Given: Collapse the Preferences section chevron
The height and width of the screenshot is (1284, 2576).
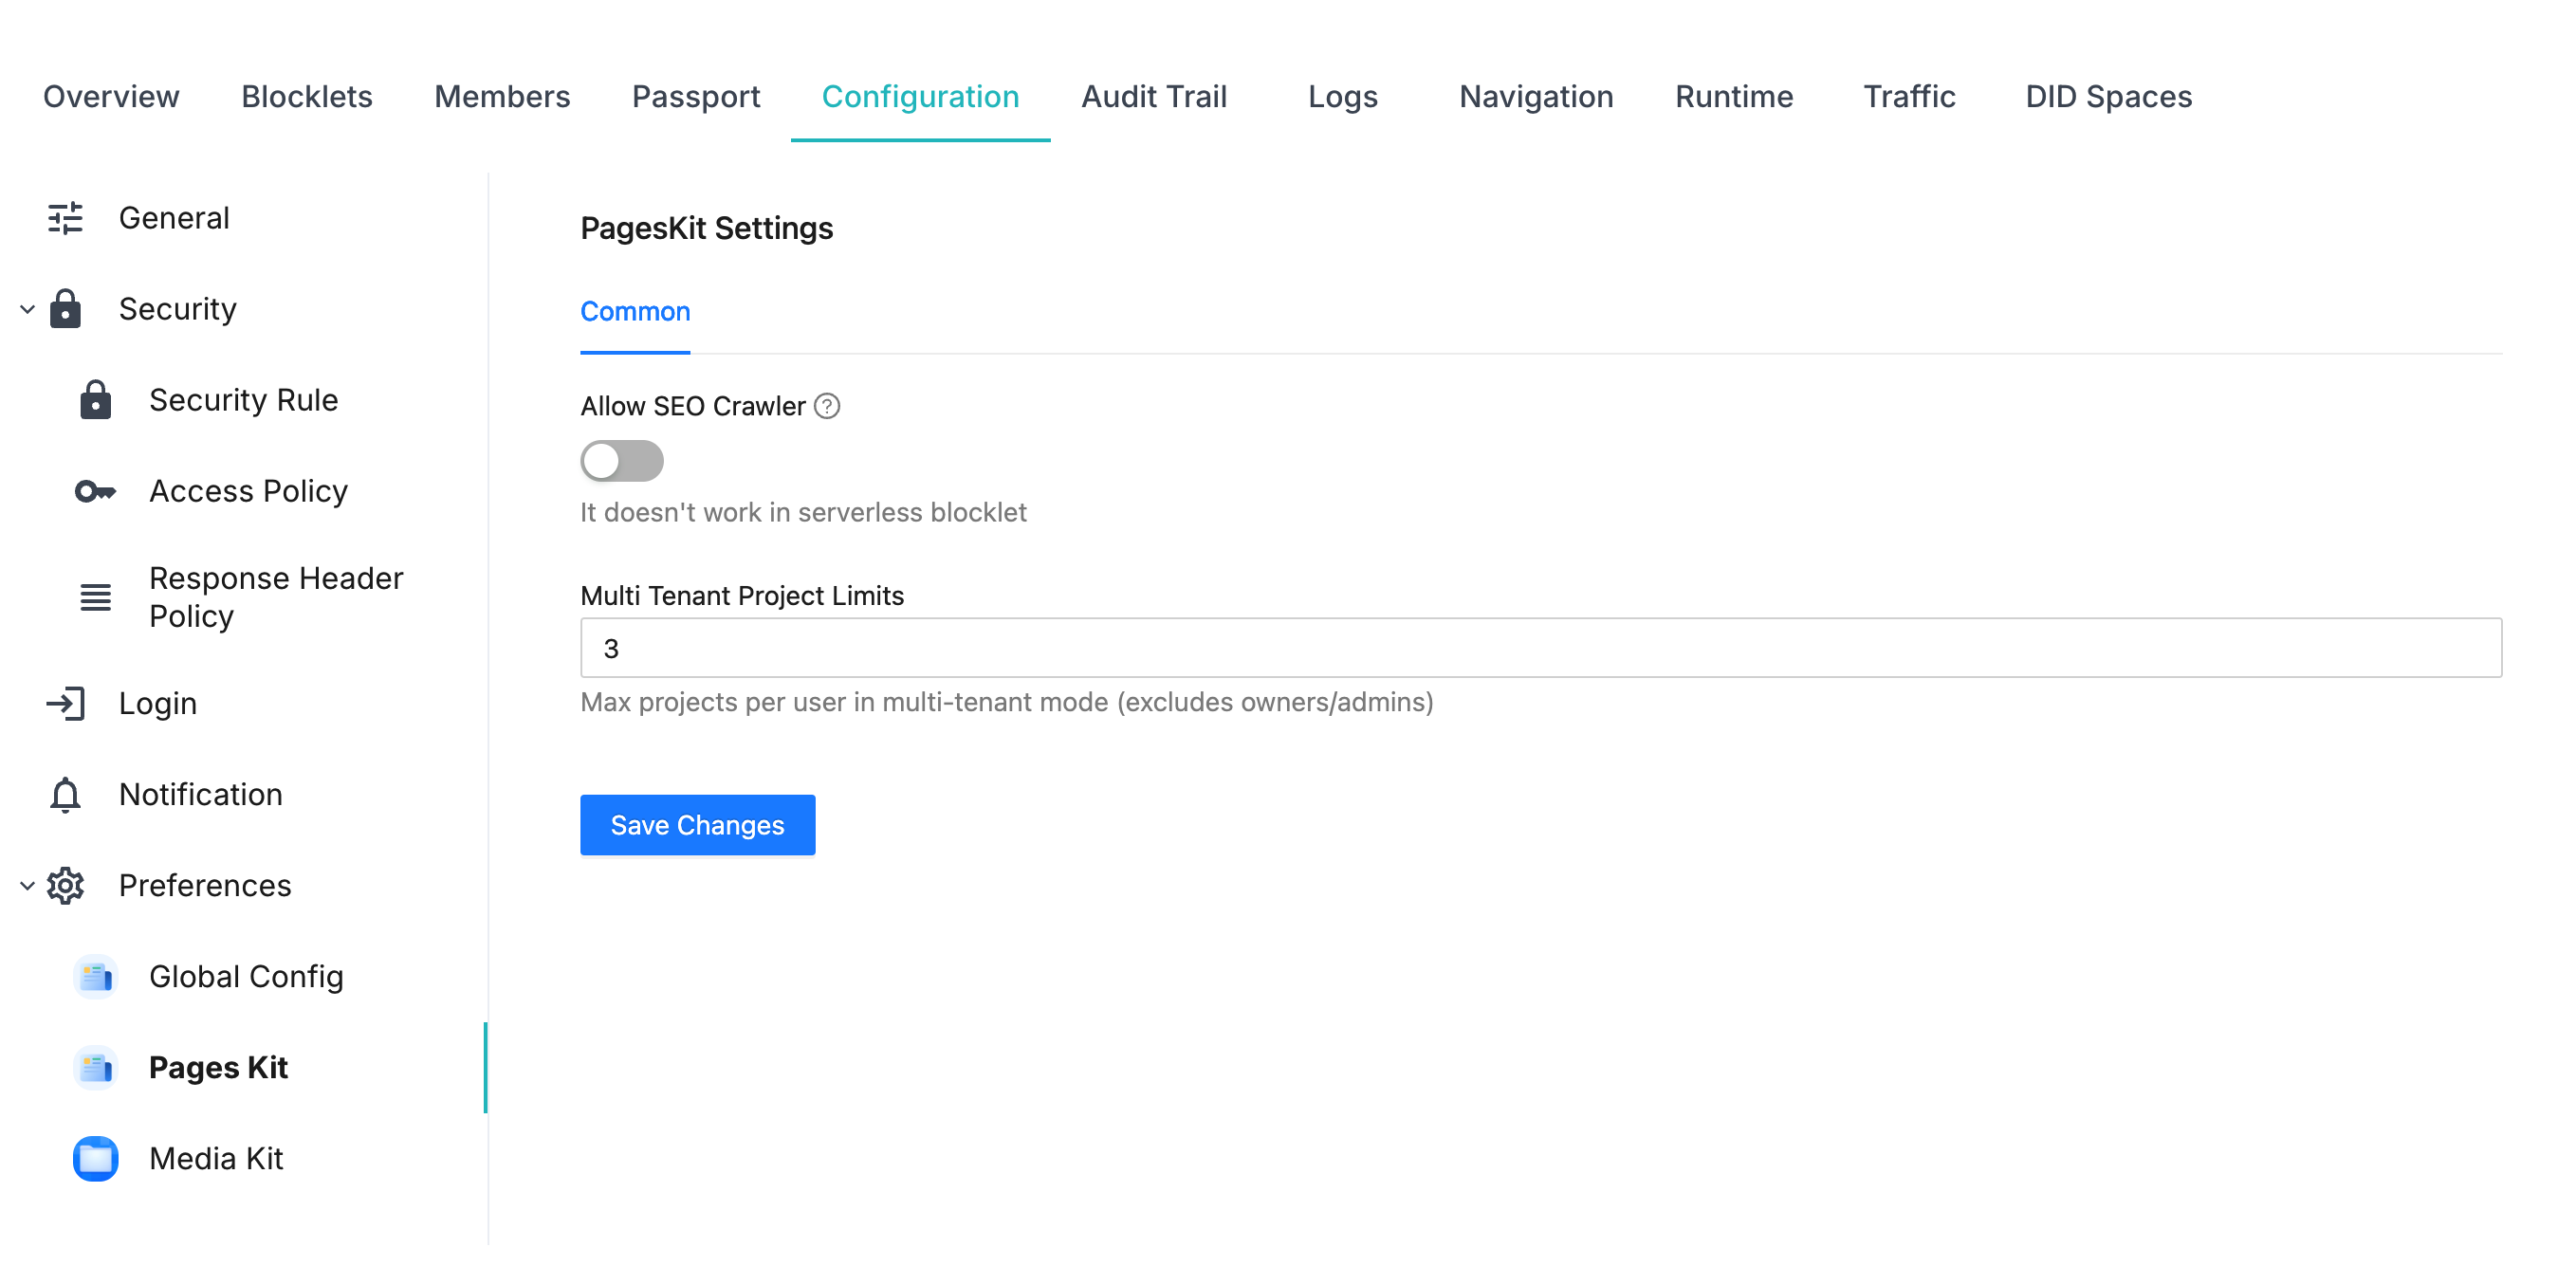Looking at the screenshot, I should coord(27,885).
